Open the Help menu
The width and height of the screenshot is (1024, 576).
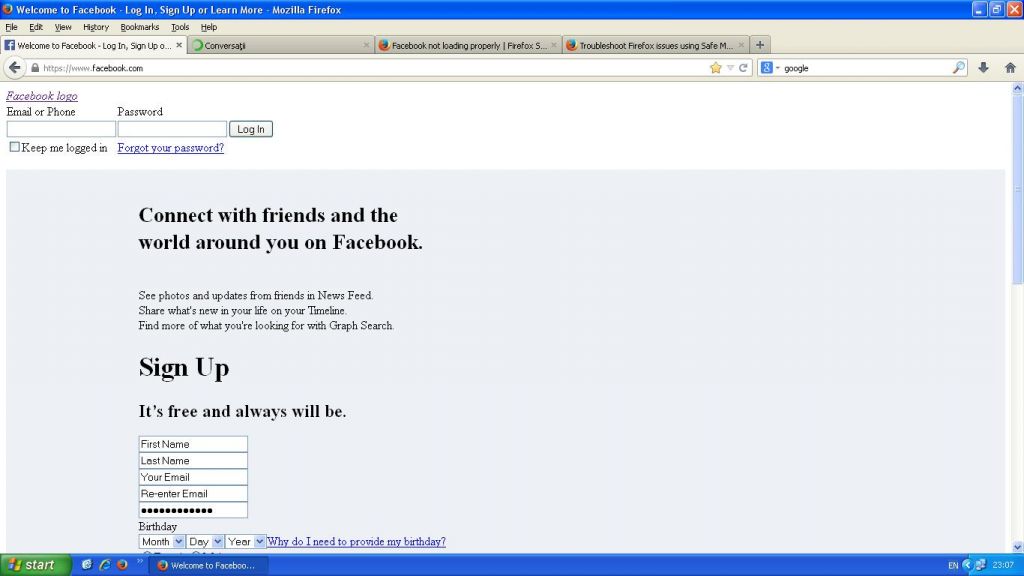pyautogui.click(x=209, y=27)
